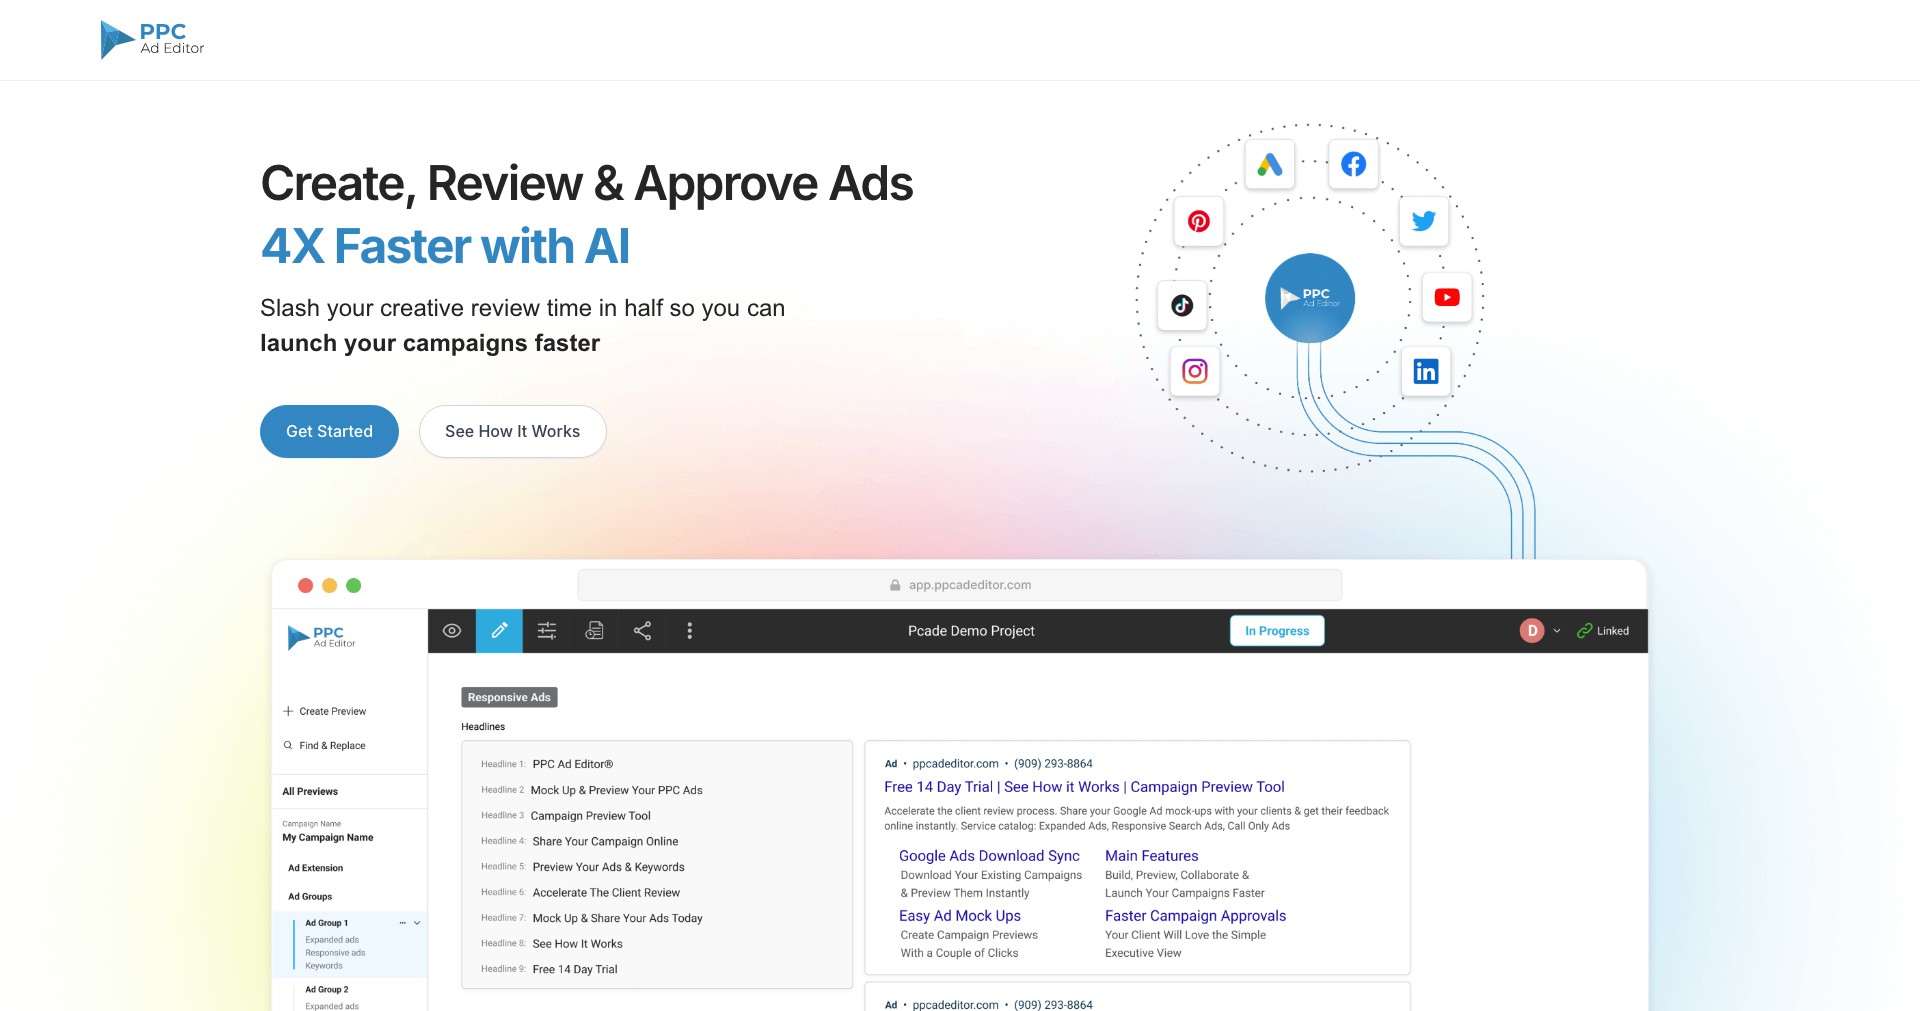Click the Pcade Demo Project title
1920x1011 pixels.
pos(971,631)
